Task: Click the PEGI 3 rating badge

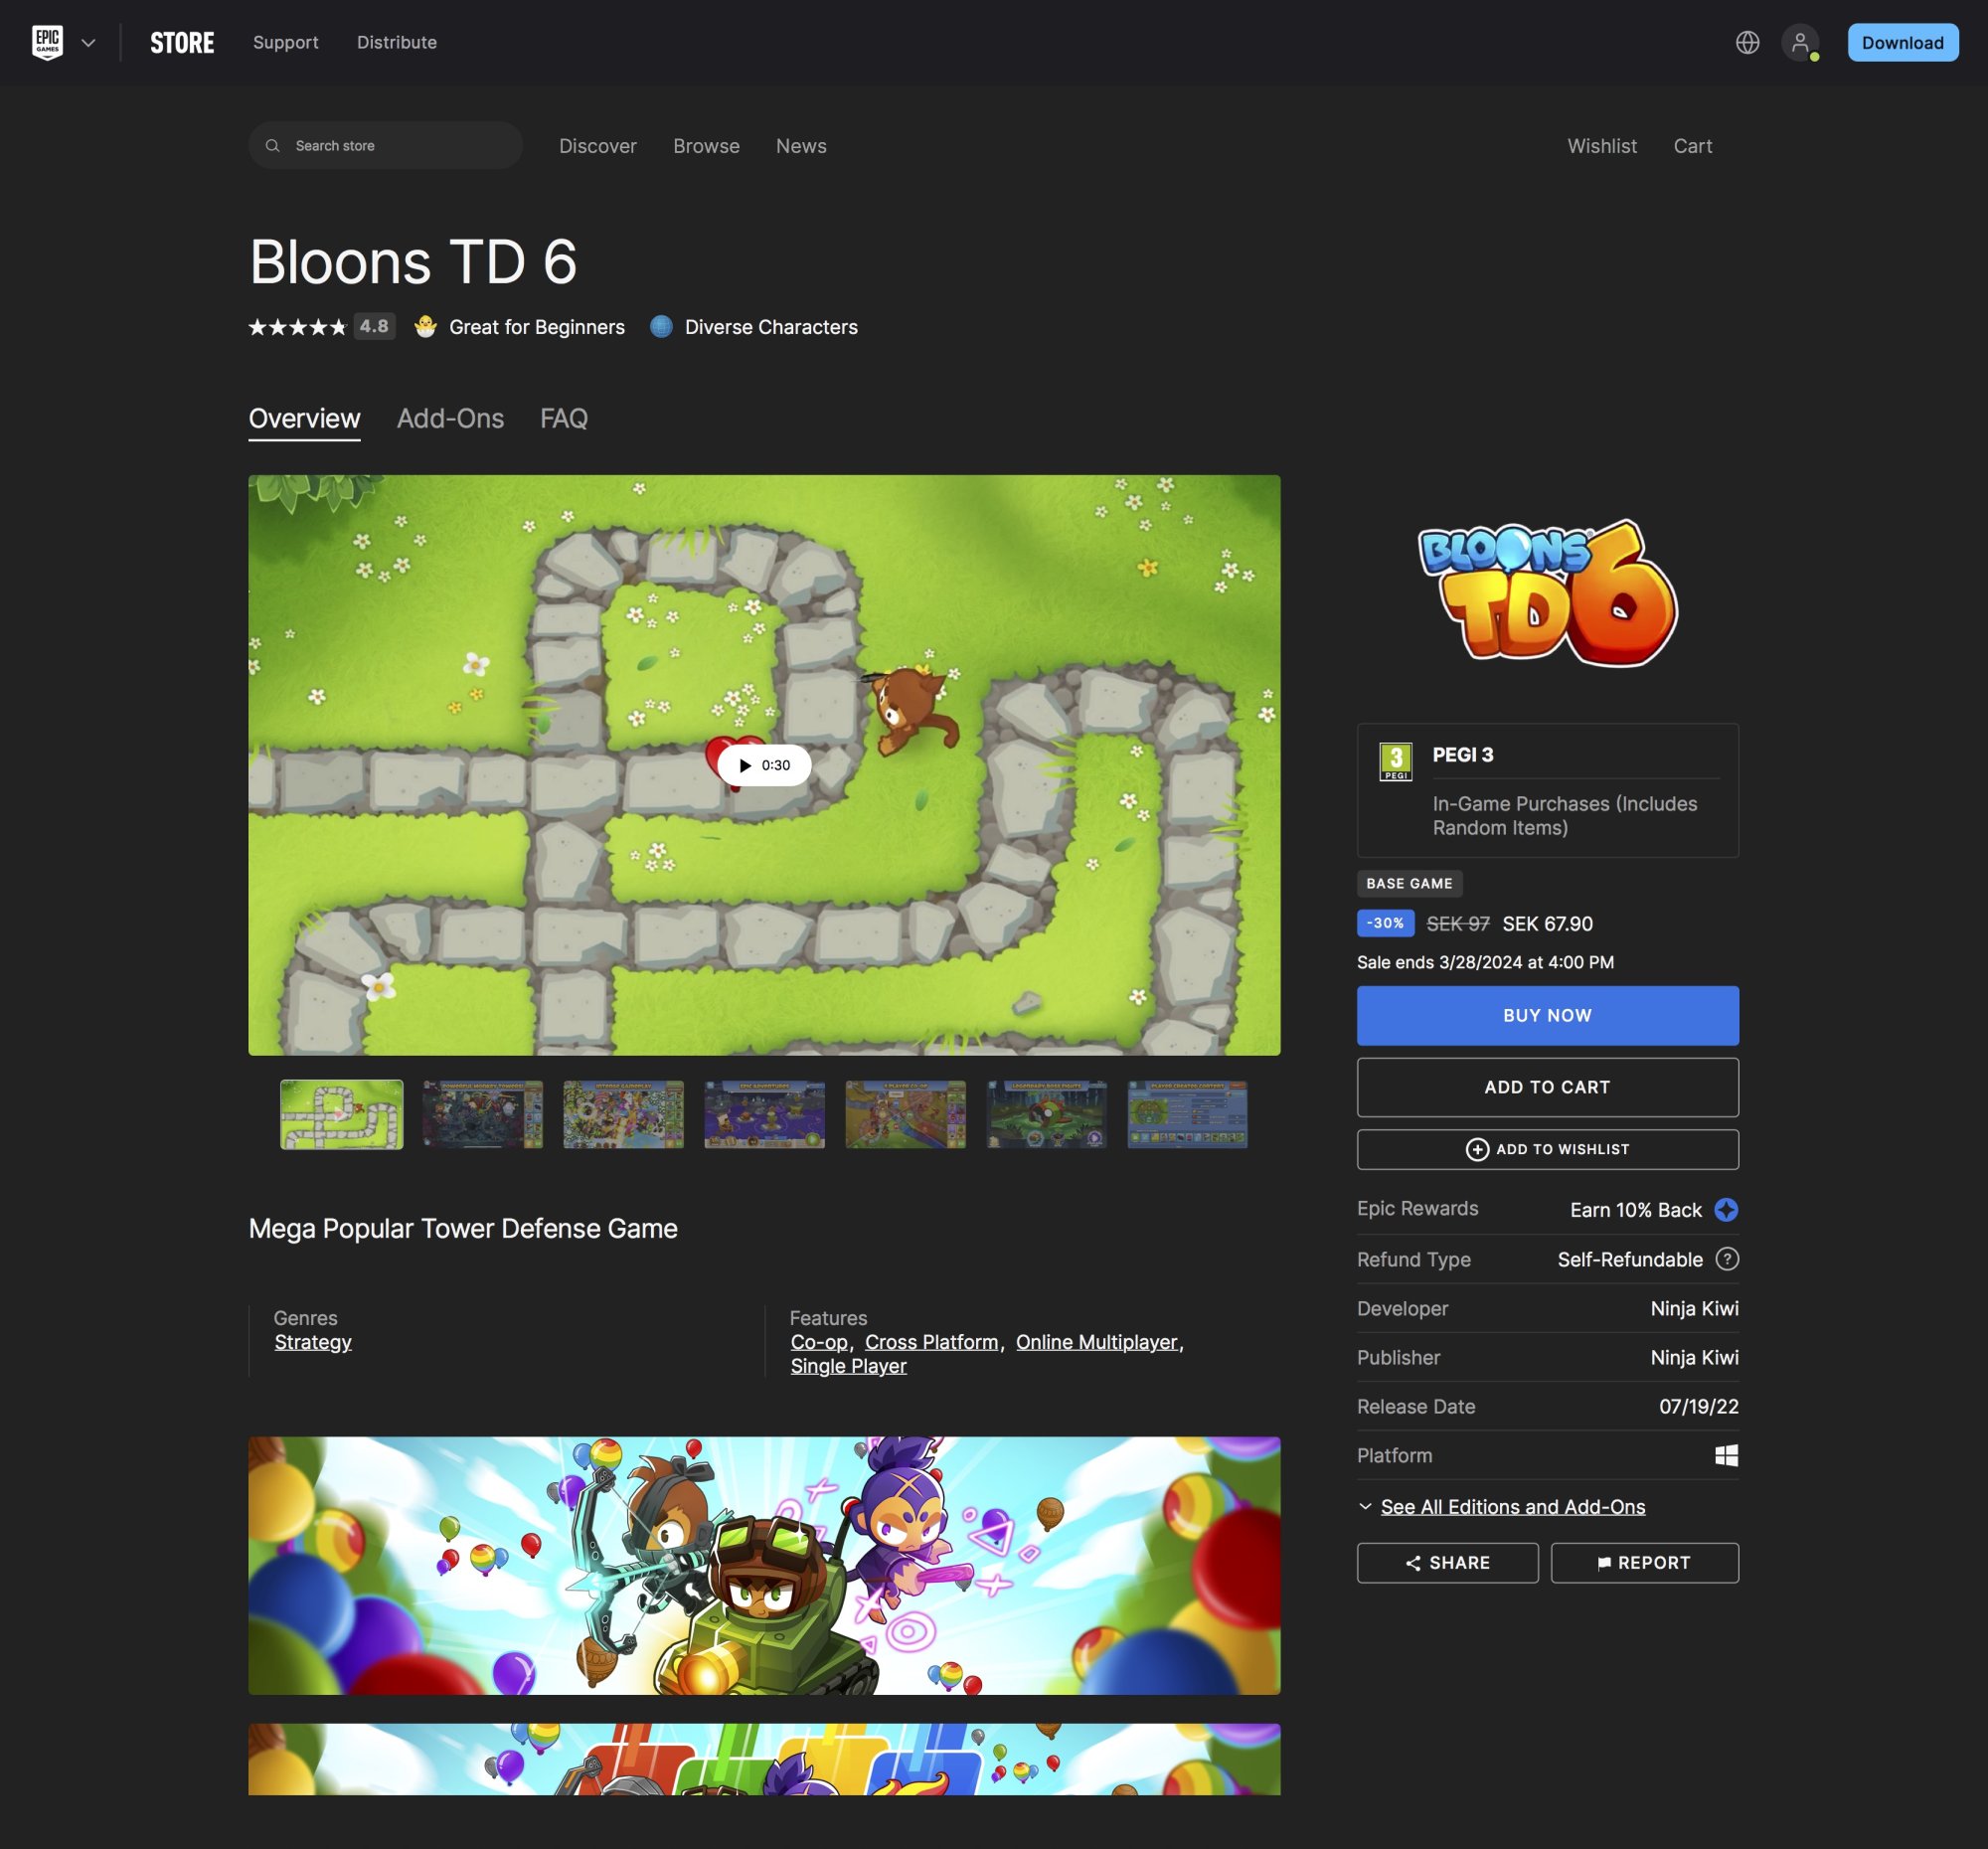Action: [x=1395, y=761]
